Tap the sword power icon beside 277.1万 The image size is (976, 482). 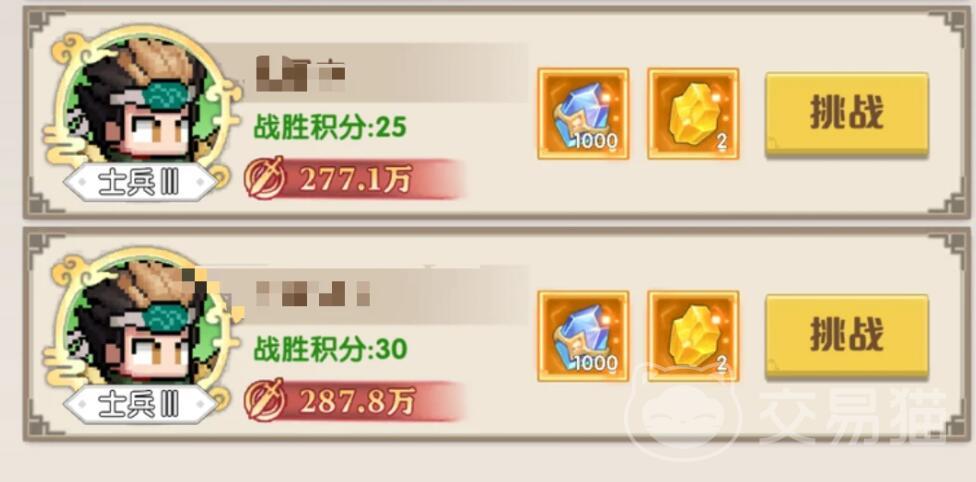tap(265, 178)
